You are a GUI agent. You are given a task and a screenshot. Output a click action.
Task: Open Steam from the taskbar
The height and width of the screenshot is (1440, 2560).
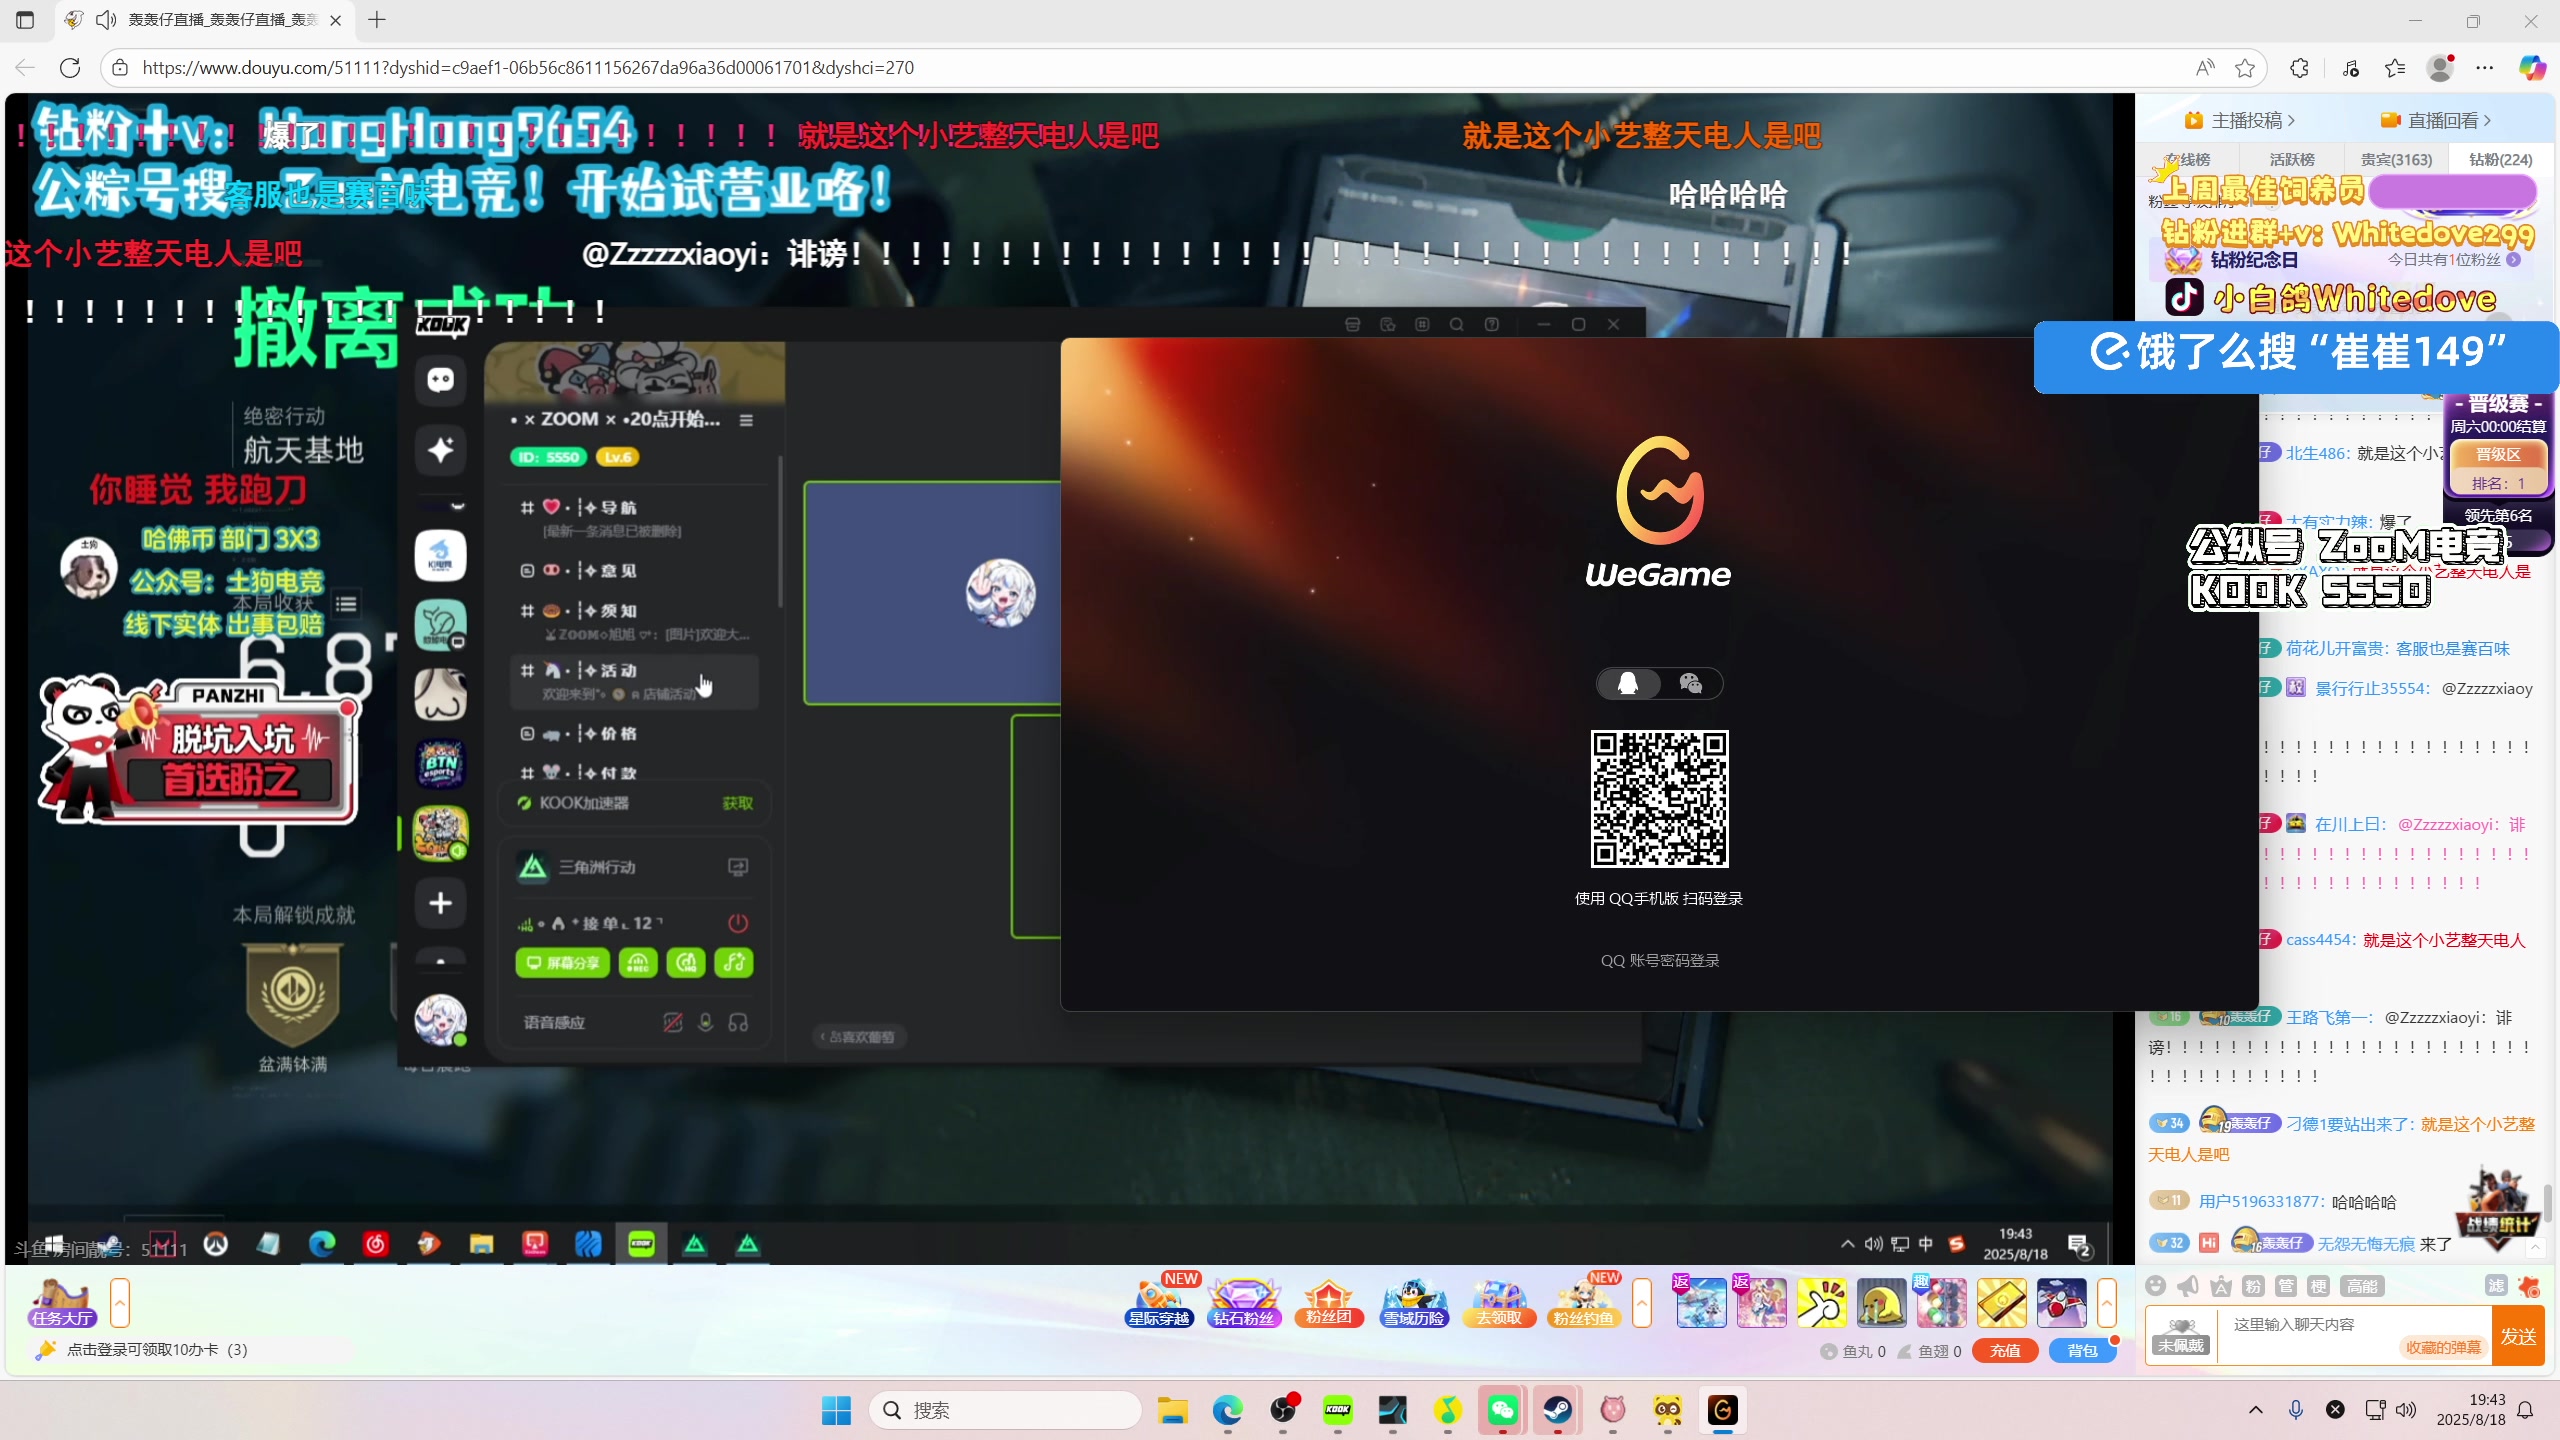point(1558,1410)
